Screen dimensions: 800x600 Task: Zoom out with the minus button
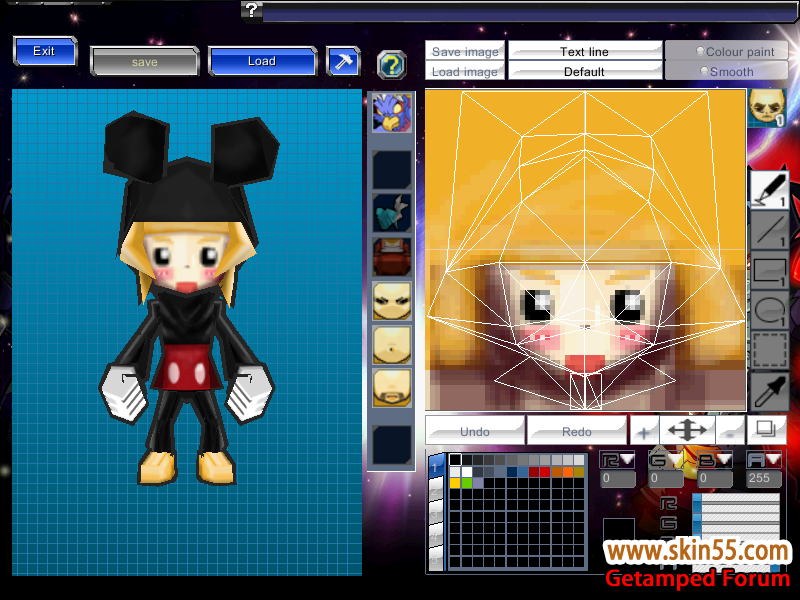730,432
